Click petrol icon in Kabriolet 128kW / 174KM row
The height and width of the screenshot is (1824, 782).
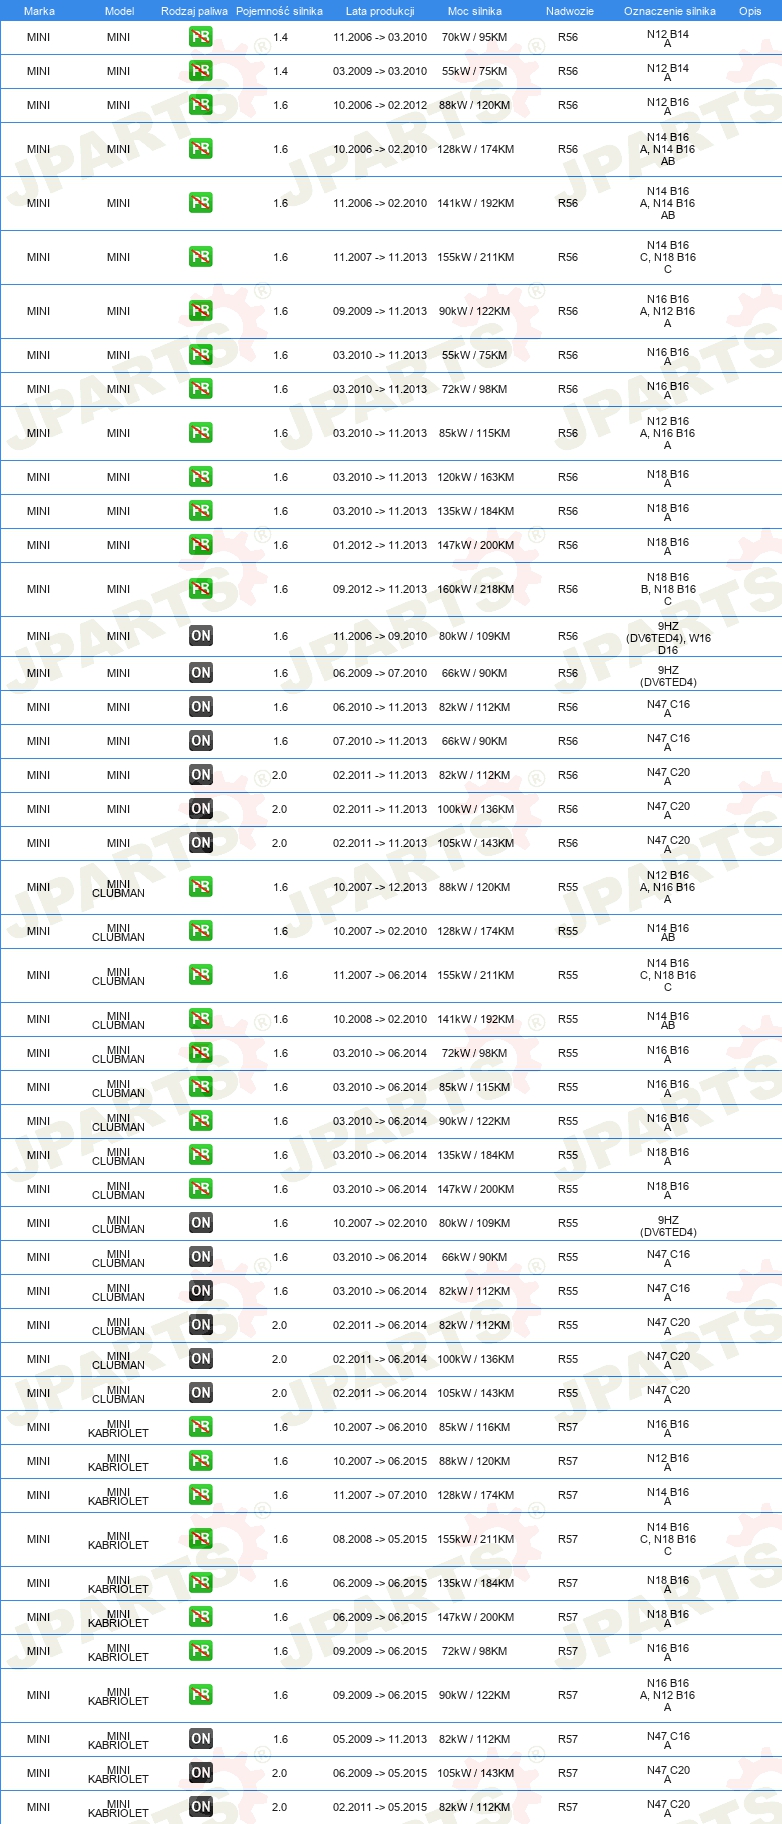click(201, 1495)
